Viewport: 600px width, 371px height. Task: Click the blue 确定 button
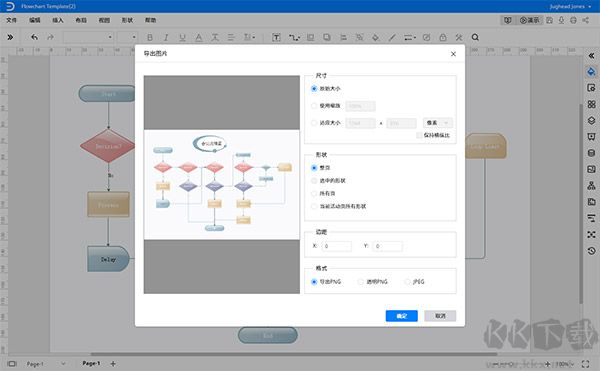coord(401,316)
